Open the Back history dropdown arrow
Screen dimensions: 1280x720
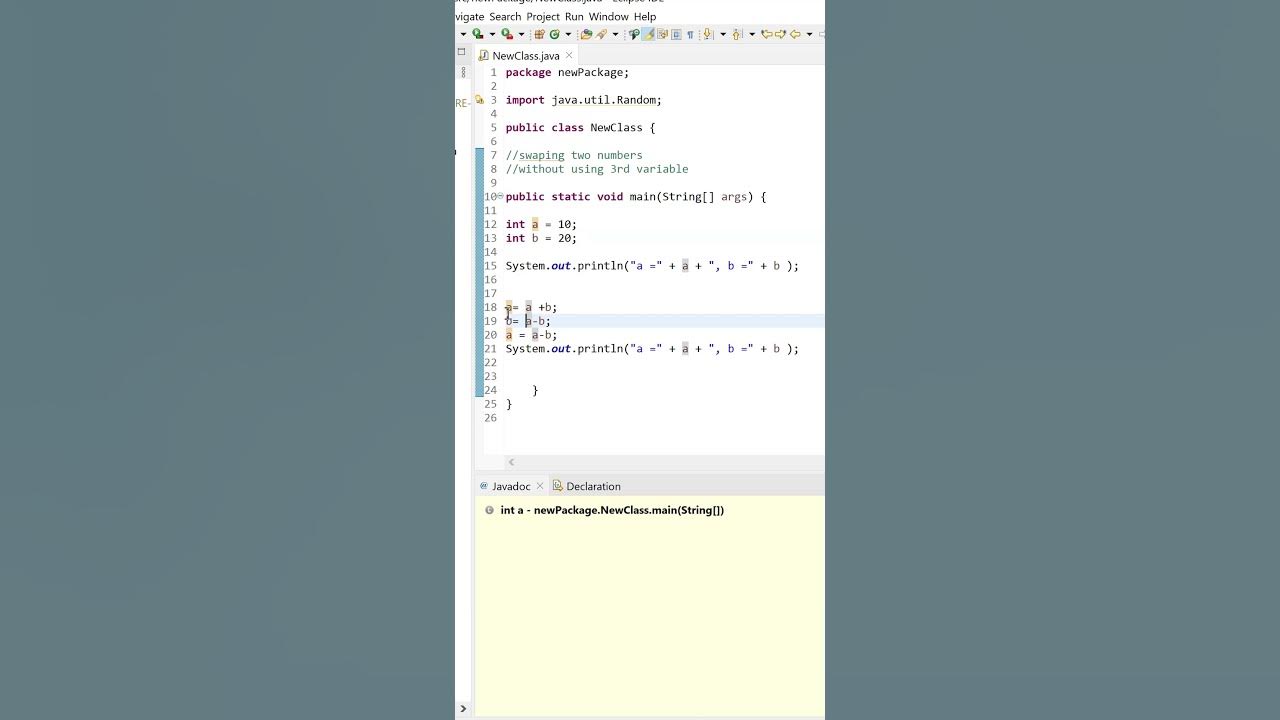(x=809, y=34)
